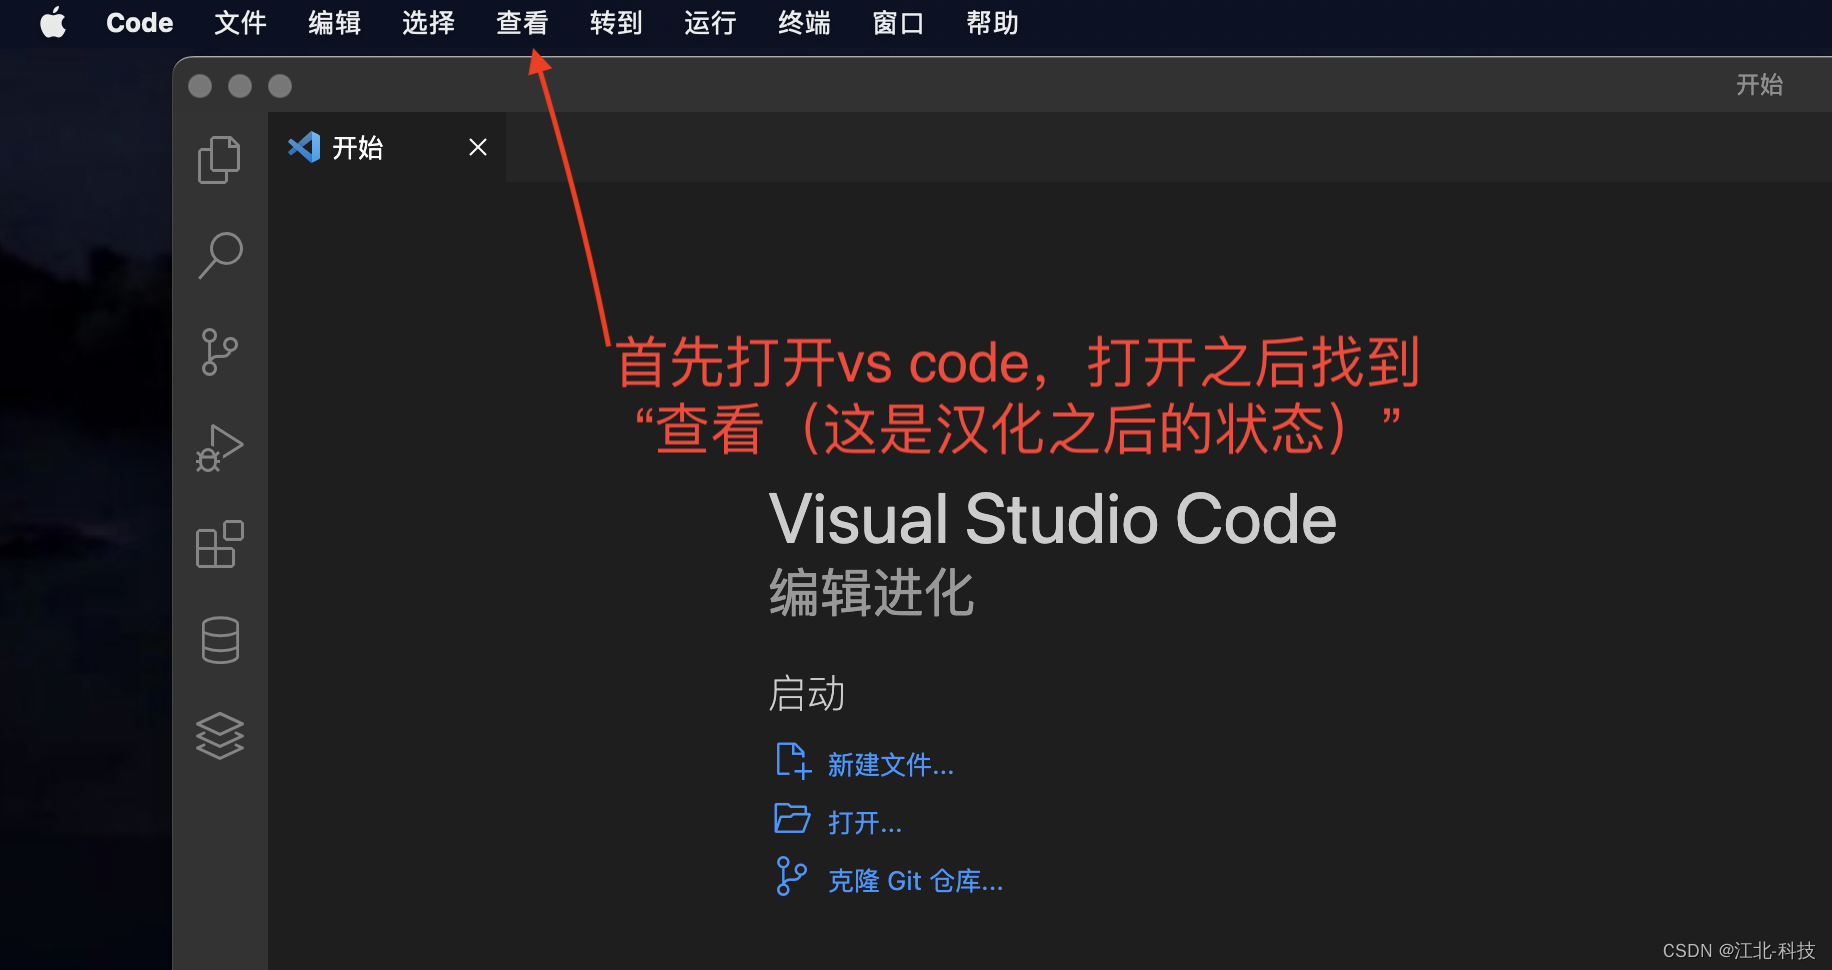
Task: Open the Source Control view
Action: pos(219,352)
